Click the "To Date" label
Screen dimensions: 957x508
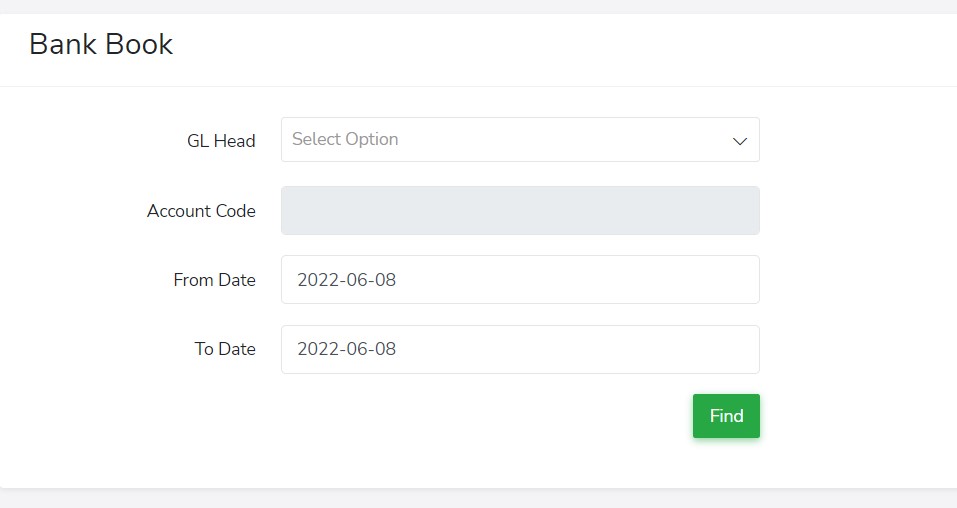pyautogui.click(x=225, y=349)
